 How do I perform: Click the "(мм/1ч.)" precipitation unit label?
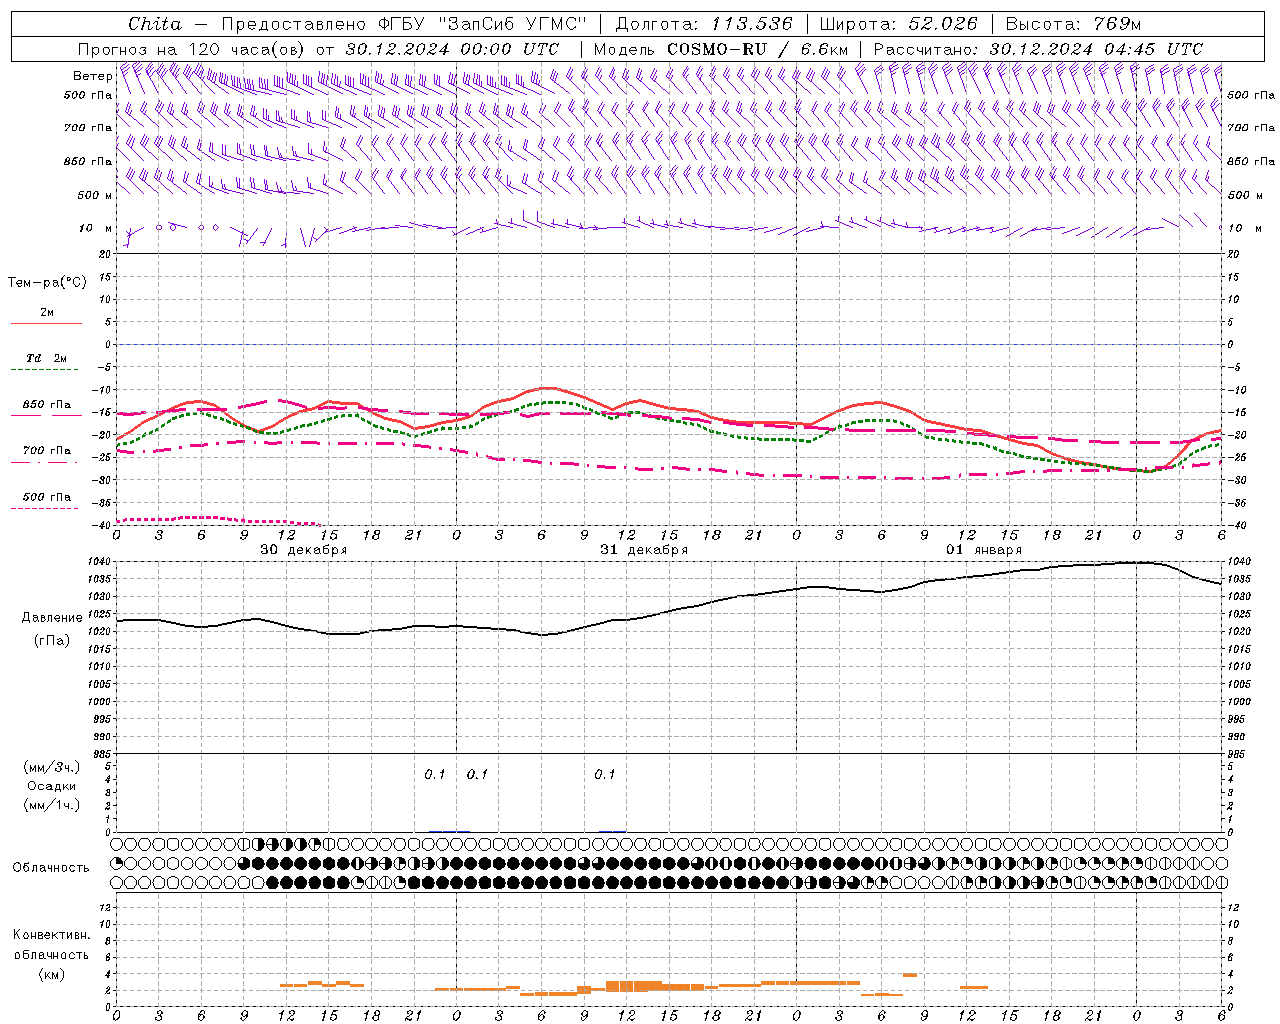52,805
